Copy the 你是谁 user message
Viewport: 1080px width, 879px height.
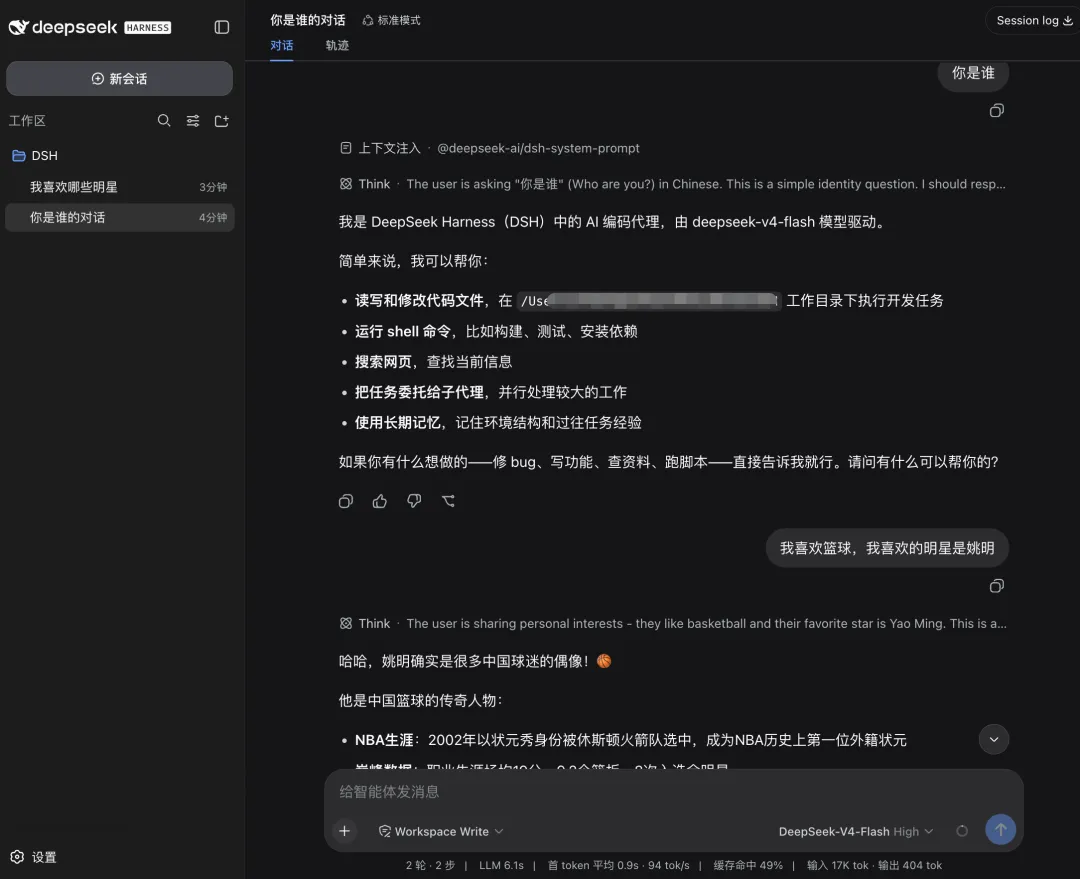point(996,111)
